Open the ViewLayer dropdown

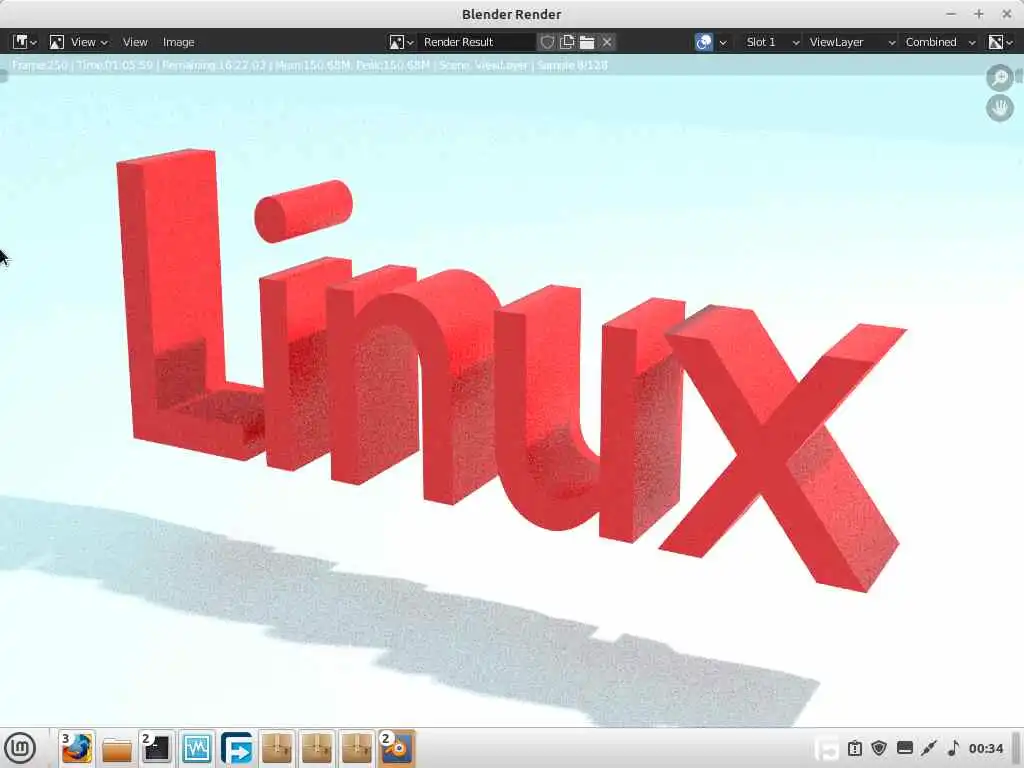click(851, 42)
